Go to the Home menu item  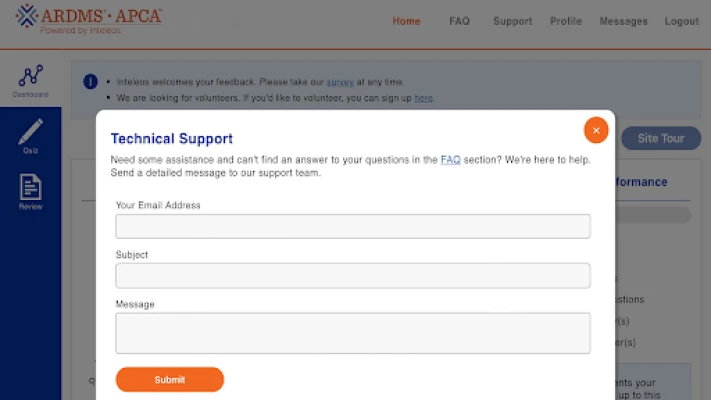tap(406, 21)
